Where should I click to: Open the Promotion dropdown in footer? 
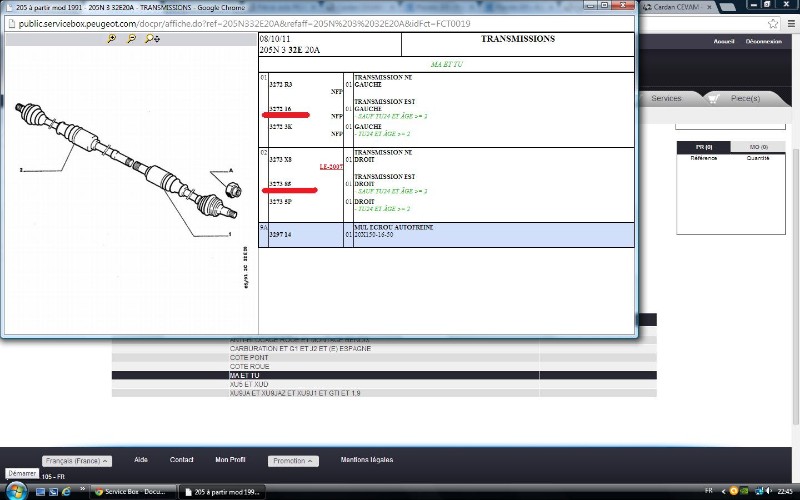tap(293, 461)
